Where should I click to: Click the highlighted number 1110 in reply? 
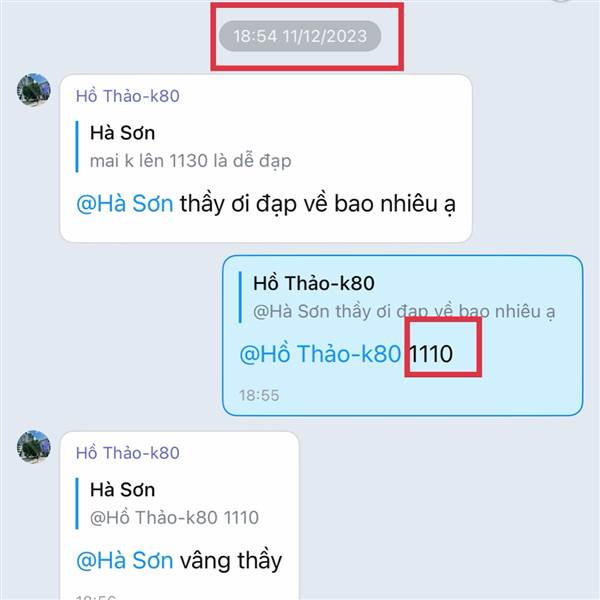431,354
